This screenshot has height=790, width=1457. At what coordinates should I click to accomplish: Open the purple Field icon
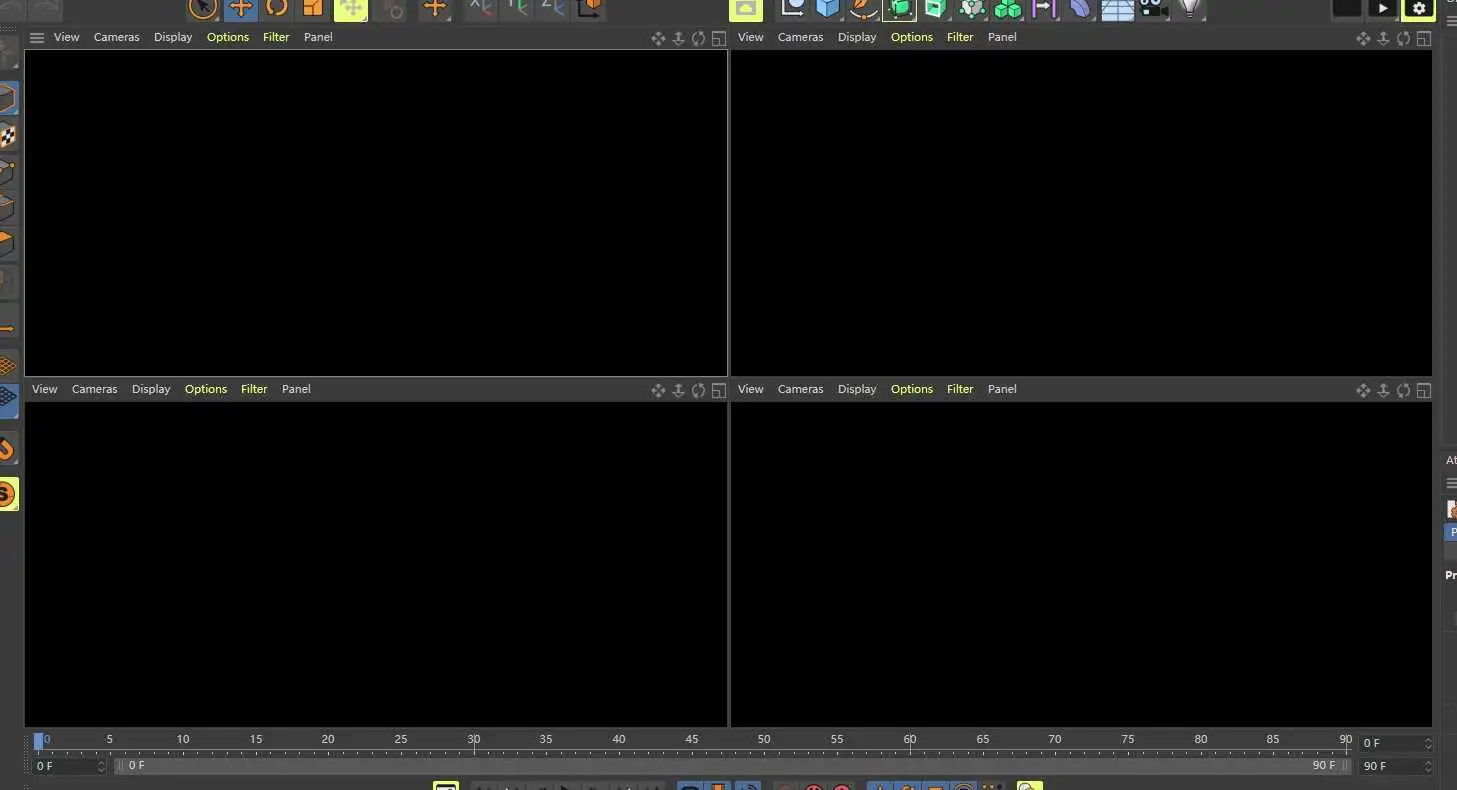point(1044,9)
